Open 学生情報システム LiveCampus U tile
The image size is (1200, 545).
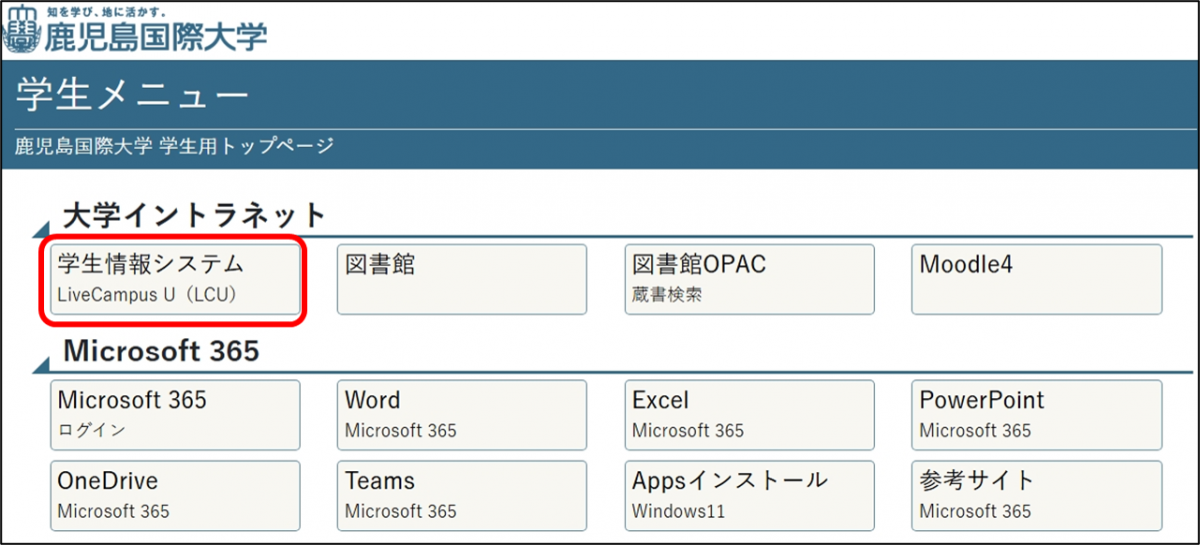tap(175, 279)
